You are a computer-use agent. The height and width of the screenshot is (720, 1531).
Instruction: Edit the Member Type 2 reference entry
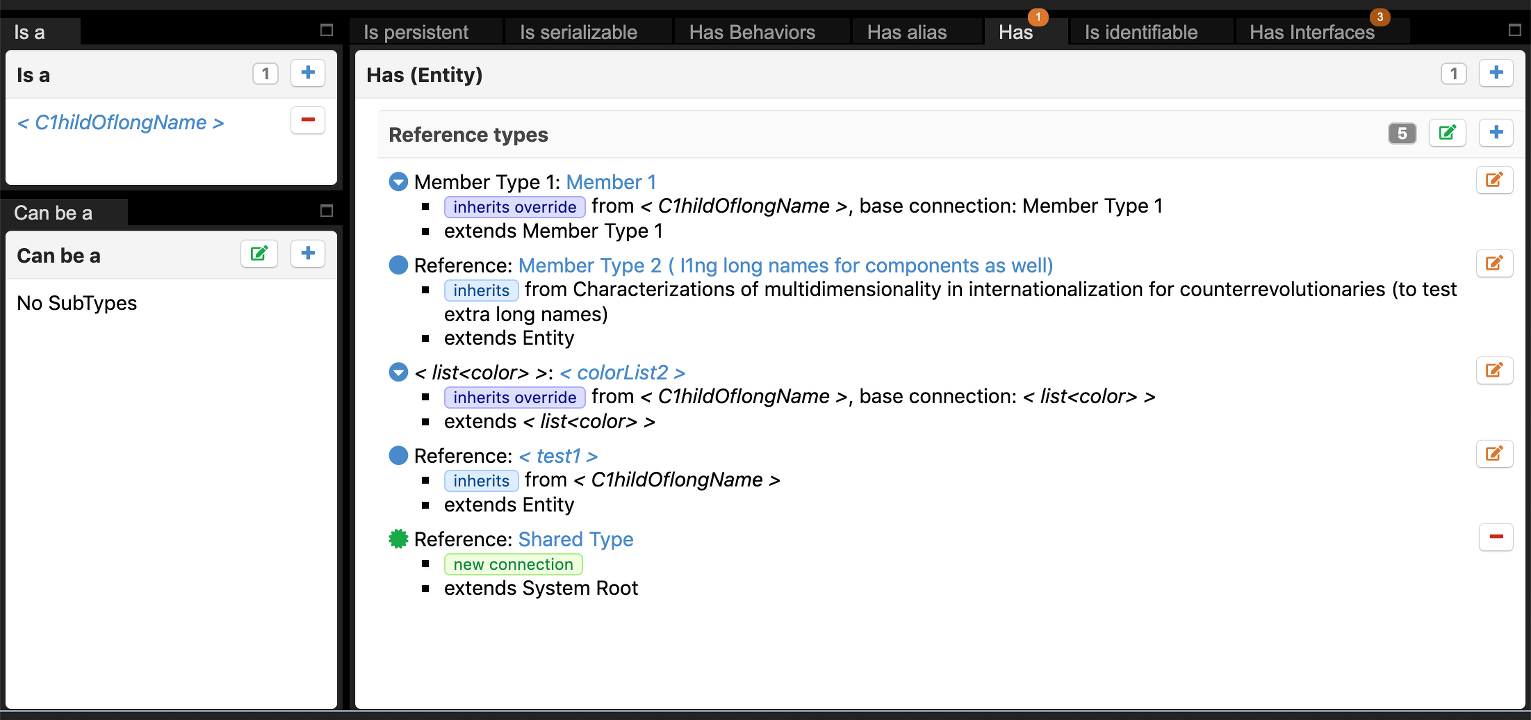click(1493, 263)
